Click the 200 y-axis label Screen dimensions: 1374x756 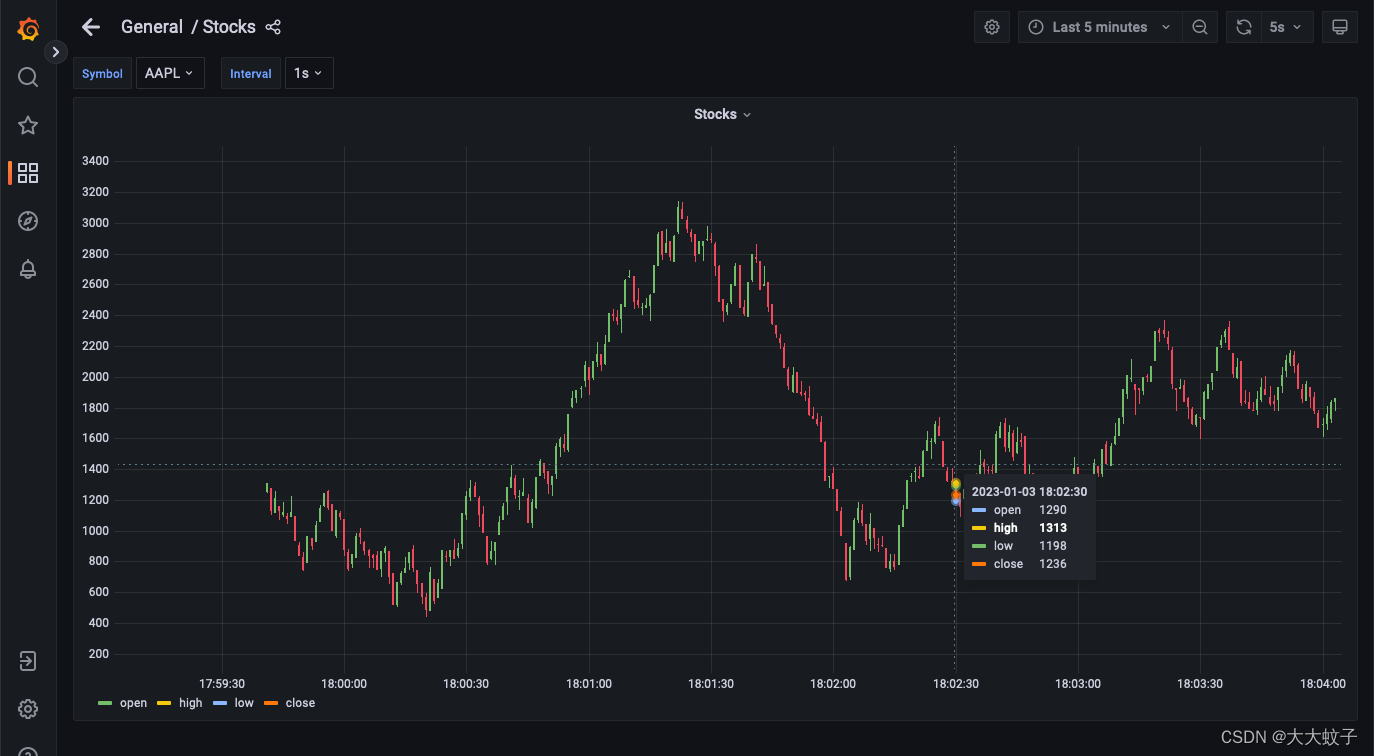tap(99, 654)
